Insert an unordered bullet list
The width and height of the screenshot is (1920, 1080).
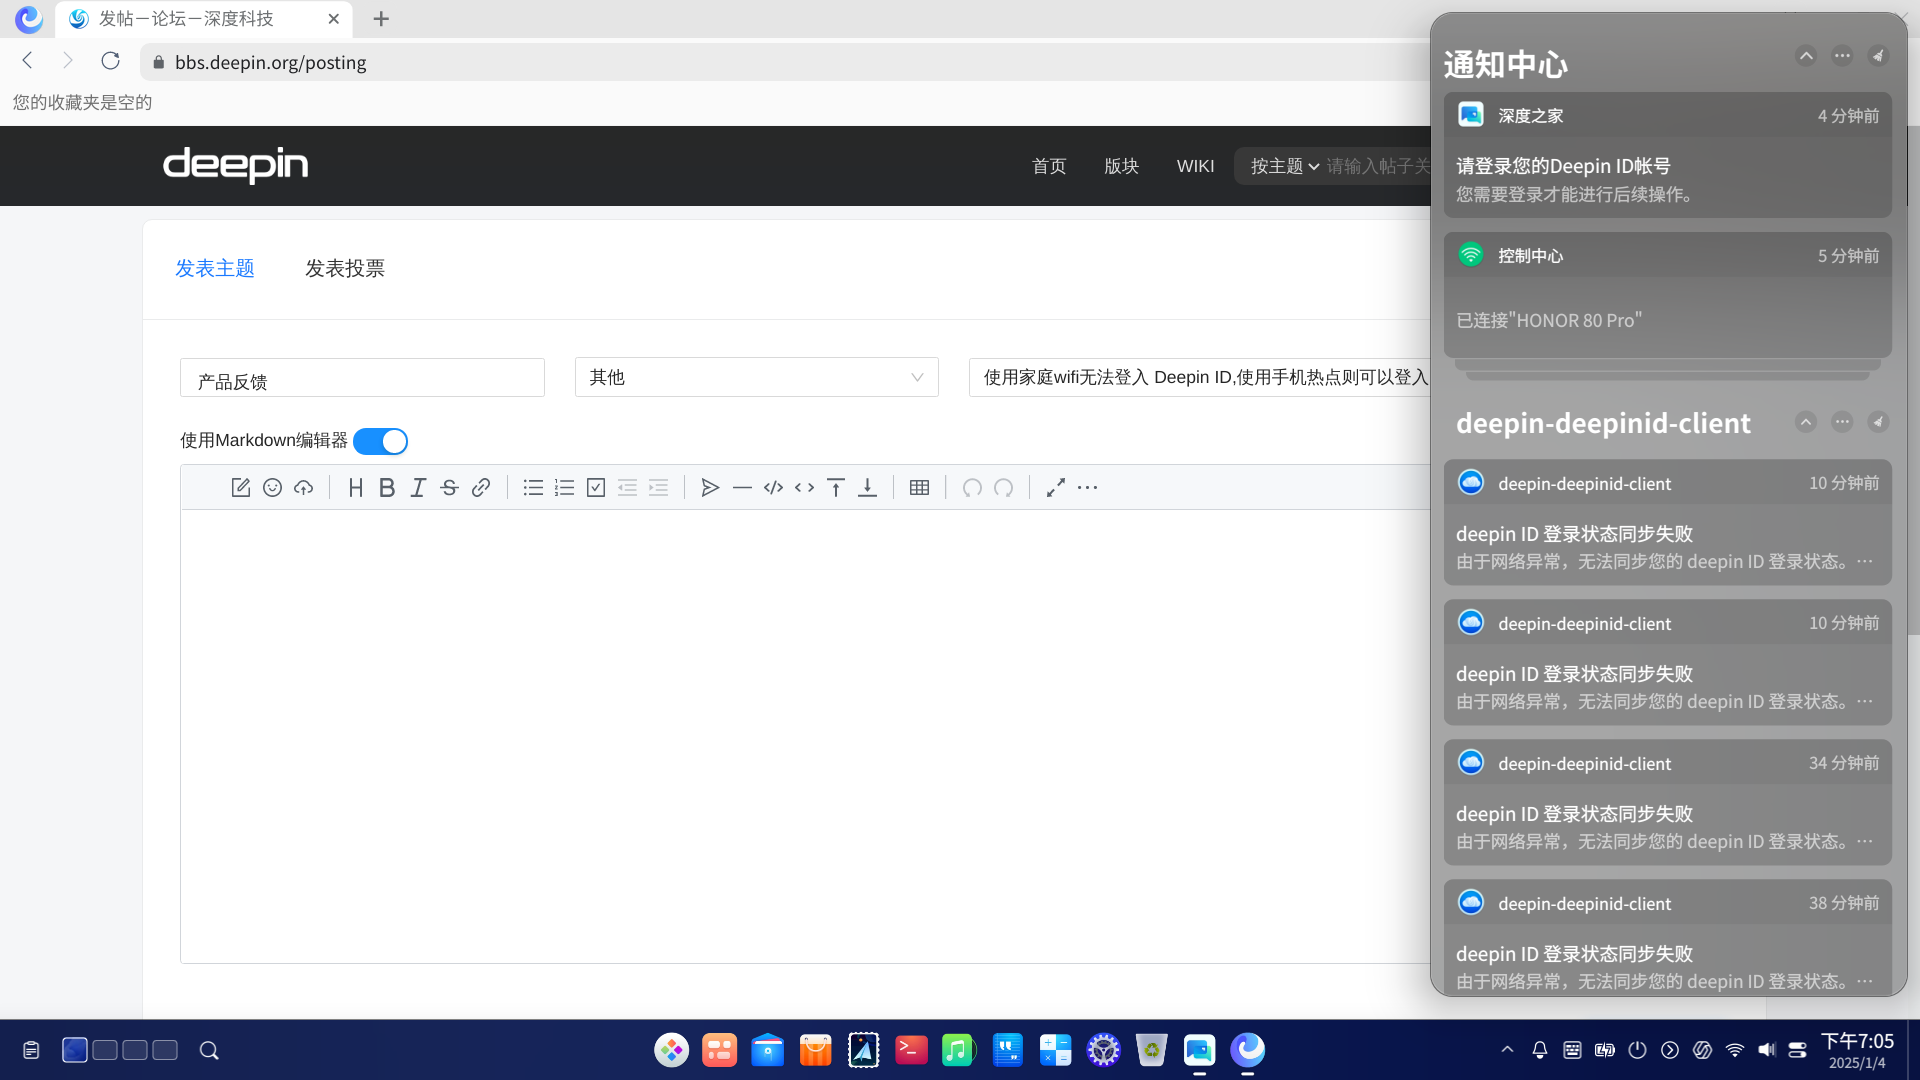pos(533,487)
